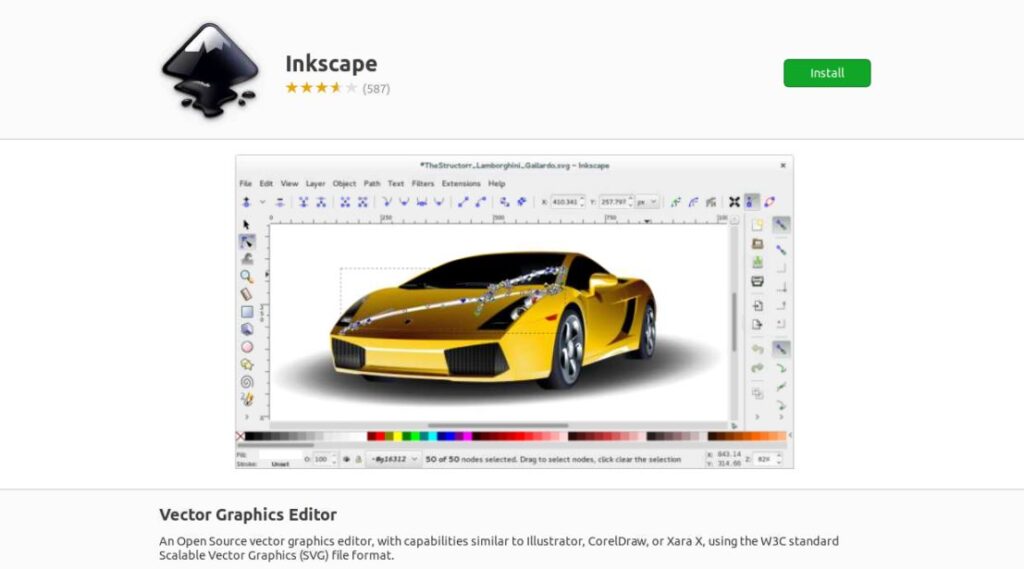1024x569 pixels.
Task: Click Delete segment between nodes icon
Action: 363,203
